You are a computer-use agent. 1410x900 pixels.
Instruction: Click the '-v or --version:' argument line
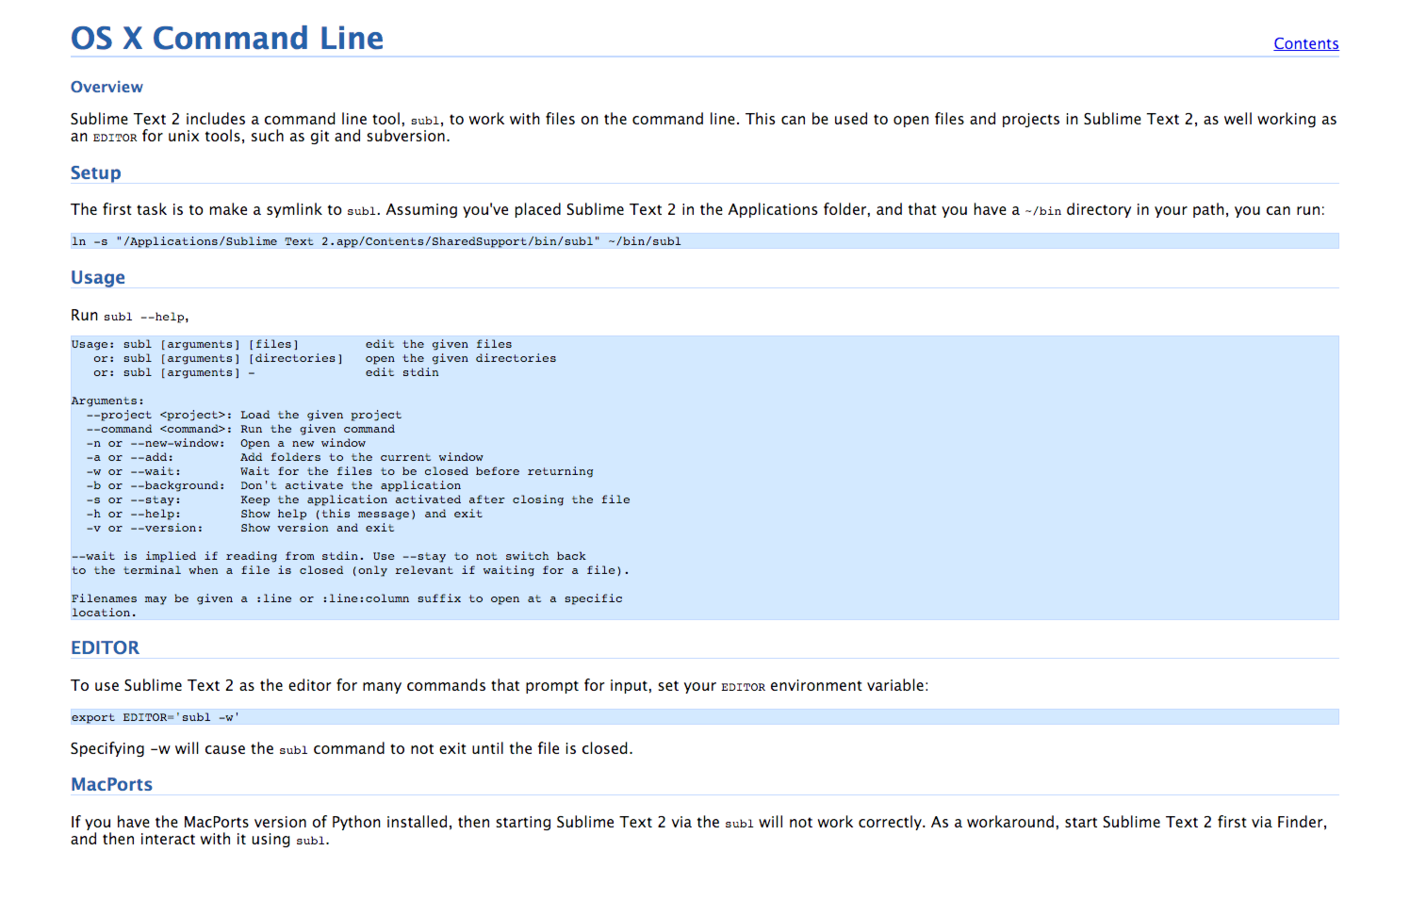[x=240, y=527]
